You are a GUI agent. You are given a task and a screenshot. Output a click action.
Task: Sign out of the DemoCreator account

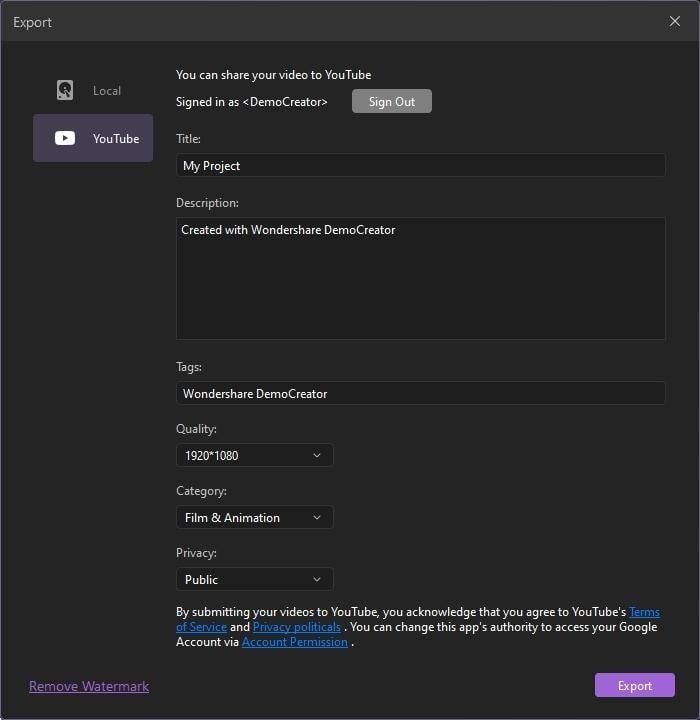(391, 102)
